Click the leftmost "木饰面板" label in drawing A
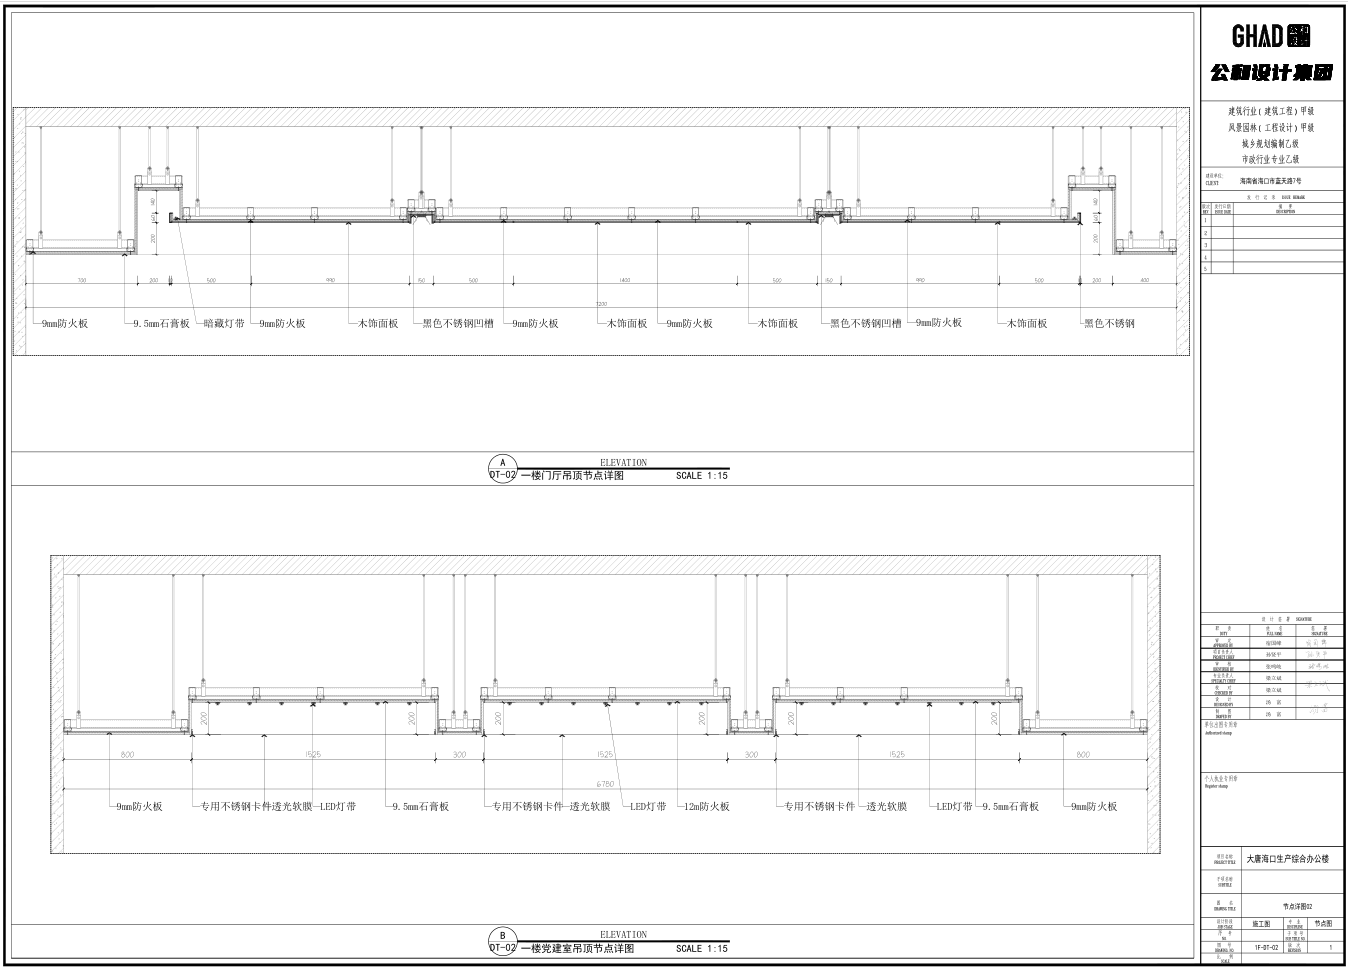The width and height of the screenshot is (1348, 969). [x=379, y=324]
